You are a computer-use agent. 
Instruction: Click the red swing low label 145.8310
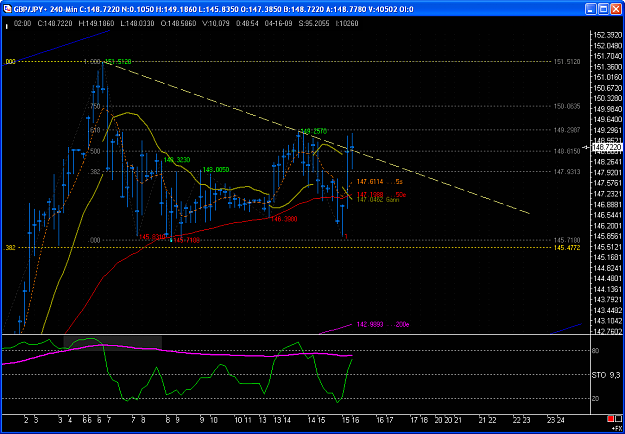pyautogui.click(x=152, y=237)
